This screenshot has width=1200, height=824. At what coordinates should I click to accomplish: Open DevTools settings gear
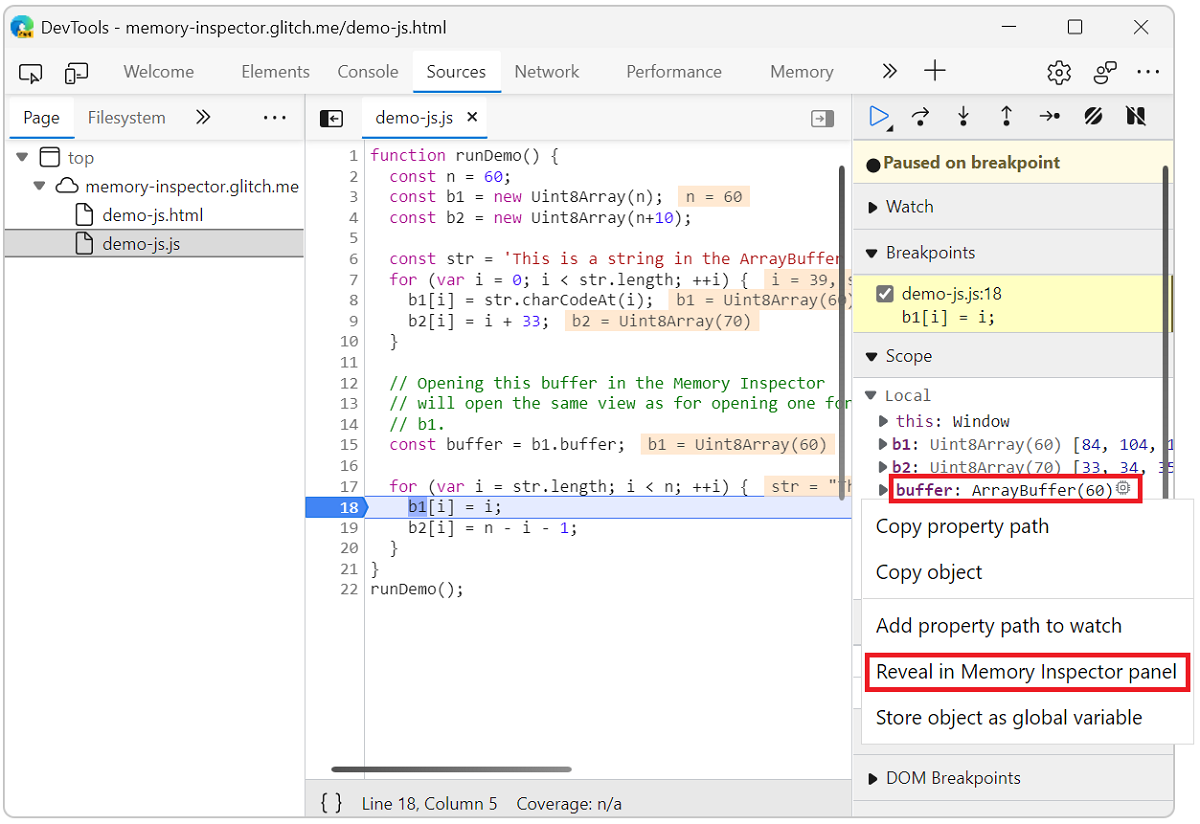pos(1058,71)
